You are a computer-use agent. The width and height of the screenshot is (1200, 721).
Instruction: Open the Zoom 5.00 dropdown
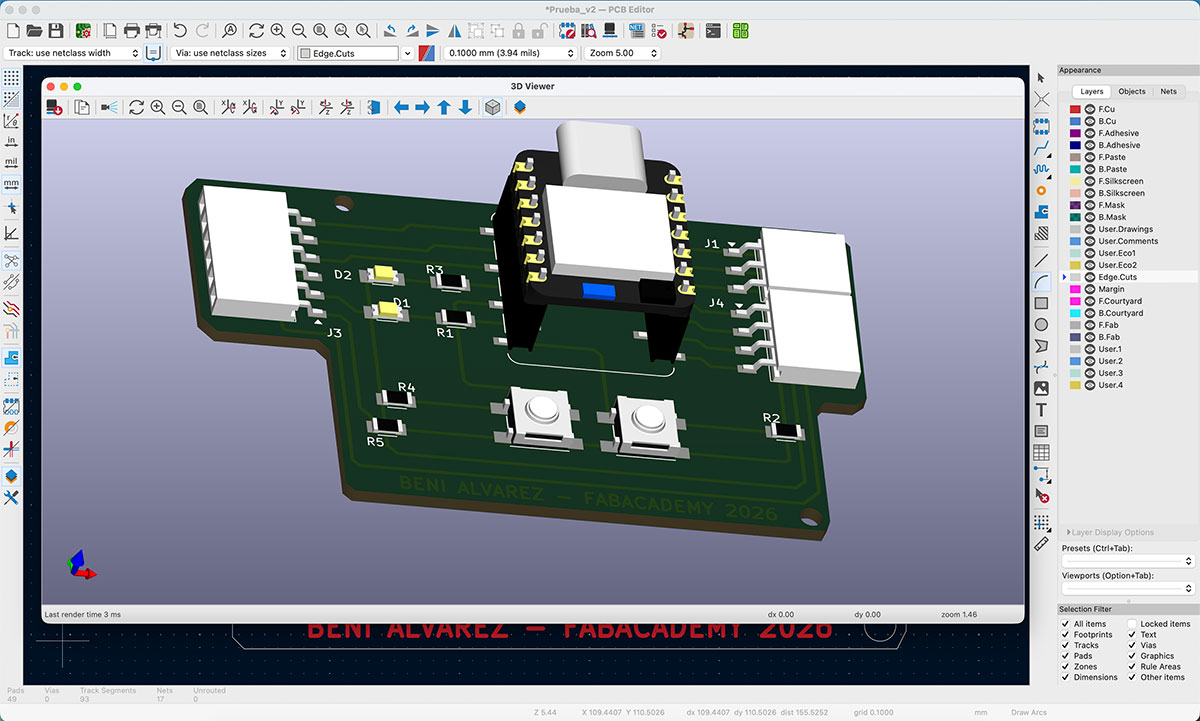point(621,53)
